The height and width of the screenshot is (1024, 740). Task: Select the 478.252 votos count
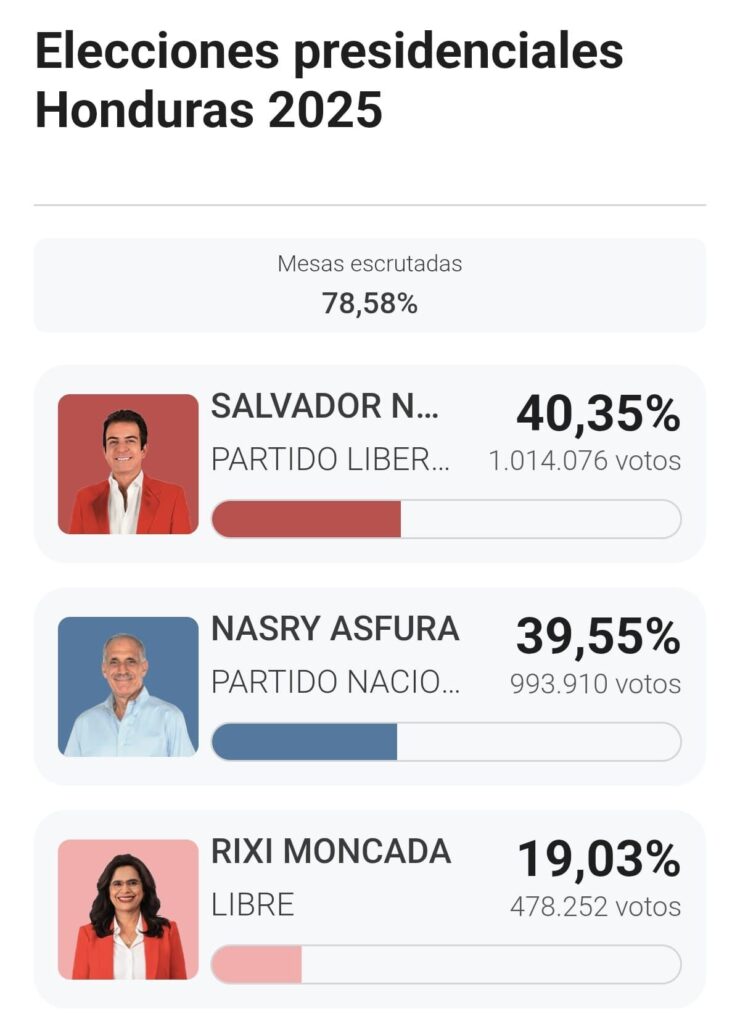[x=595, y=907]
